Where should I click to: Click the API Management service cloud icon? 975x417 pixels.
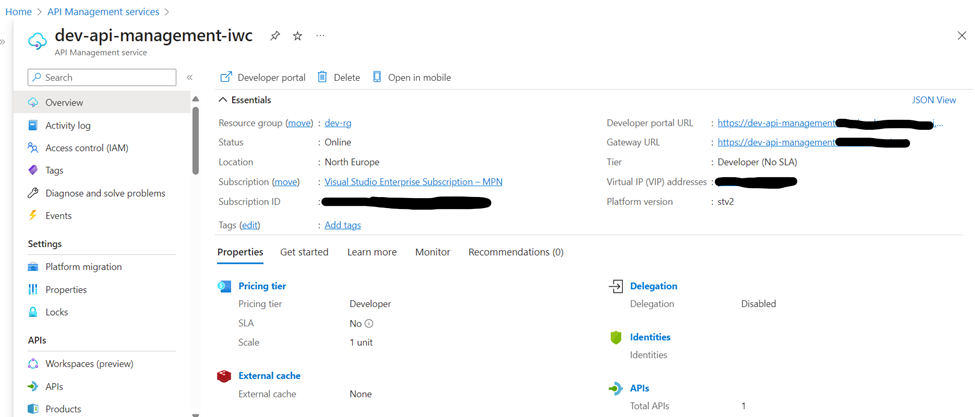click(x=37, y=40)
